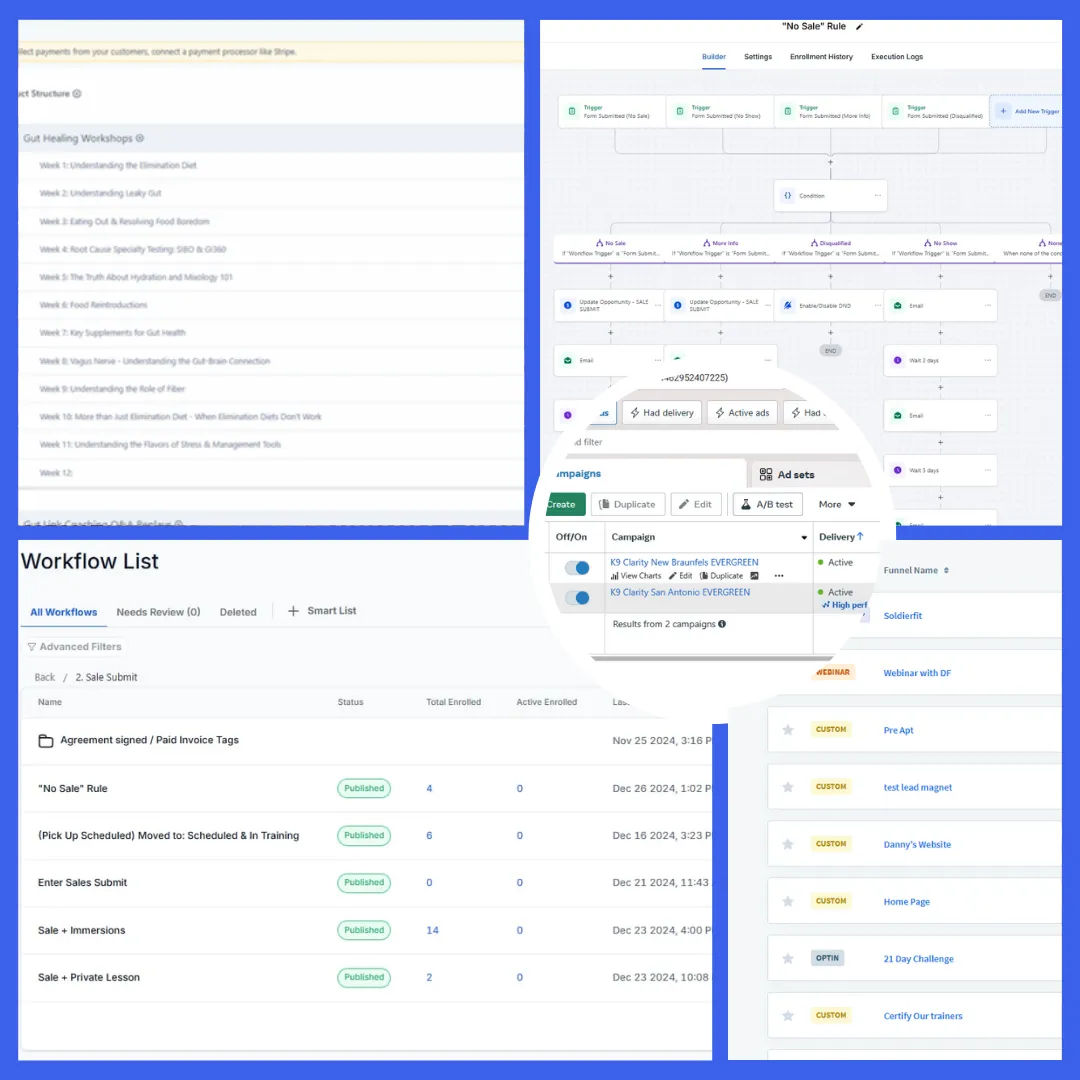The width and height of the screenshot is (1080, 1080).
Task: Click the plus icon next to Smart List
Action: pos(293,611)
